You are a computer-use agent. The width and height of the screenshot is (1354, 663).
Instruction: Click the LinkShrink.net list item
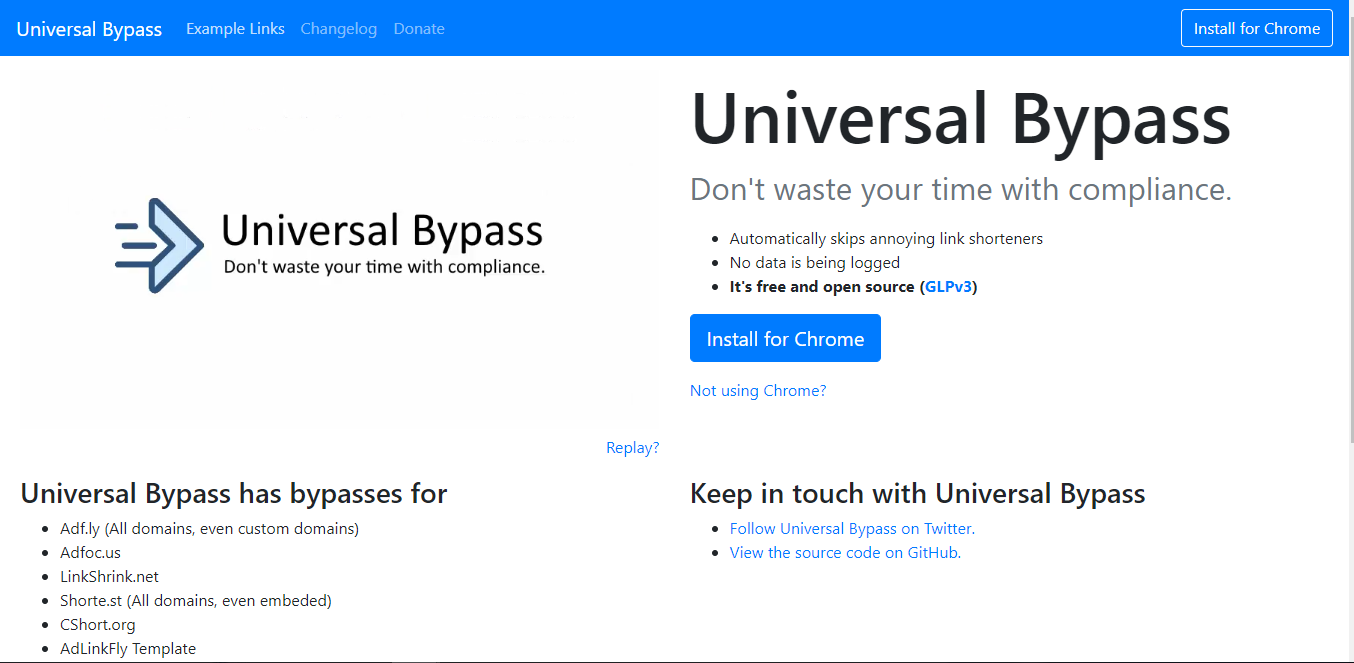coord(109,577)
